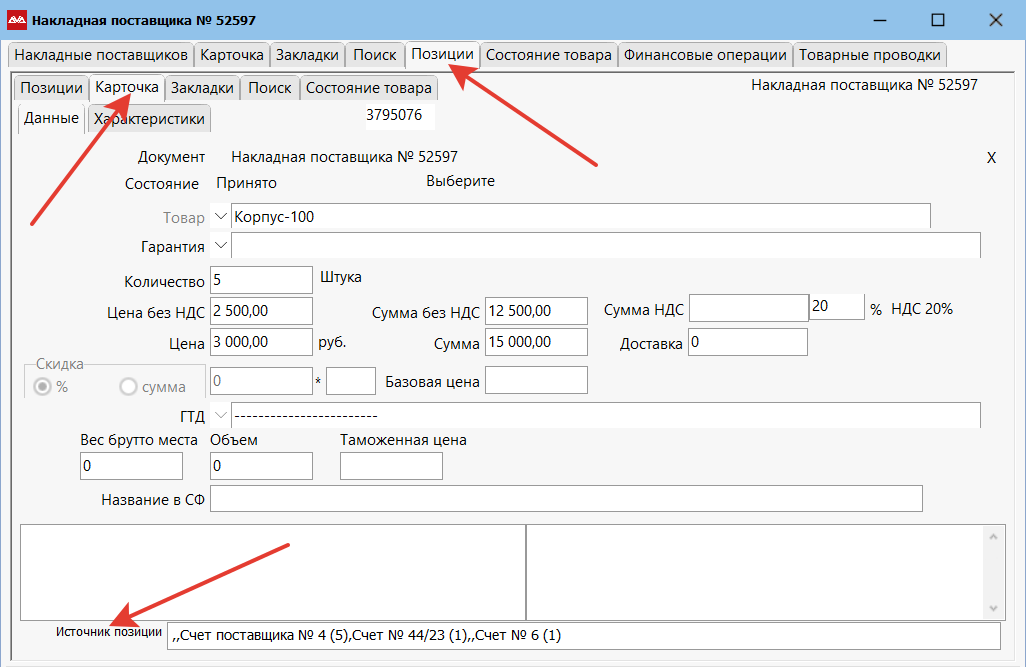Select the сумма discount radio button

(x=128, y=387)
